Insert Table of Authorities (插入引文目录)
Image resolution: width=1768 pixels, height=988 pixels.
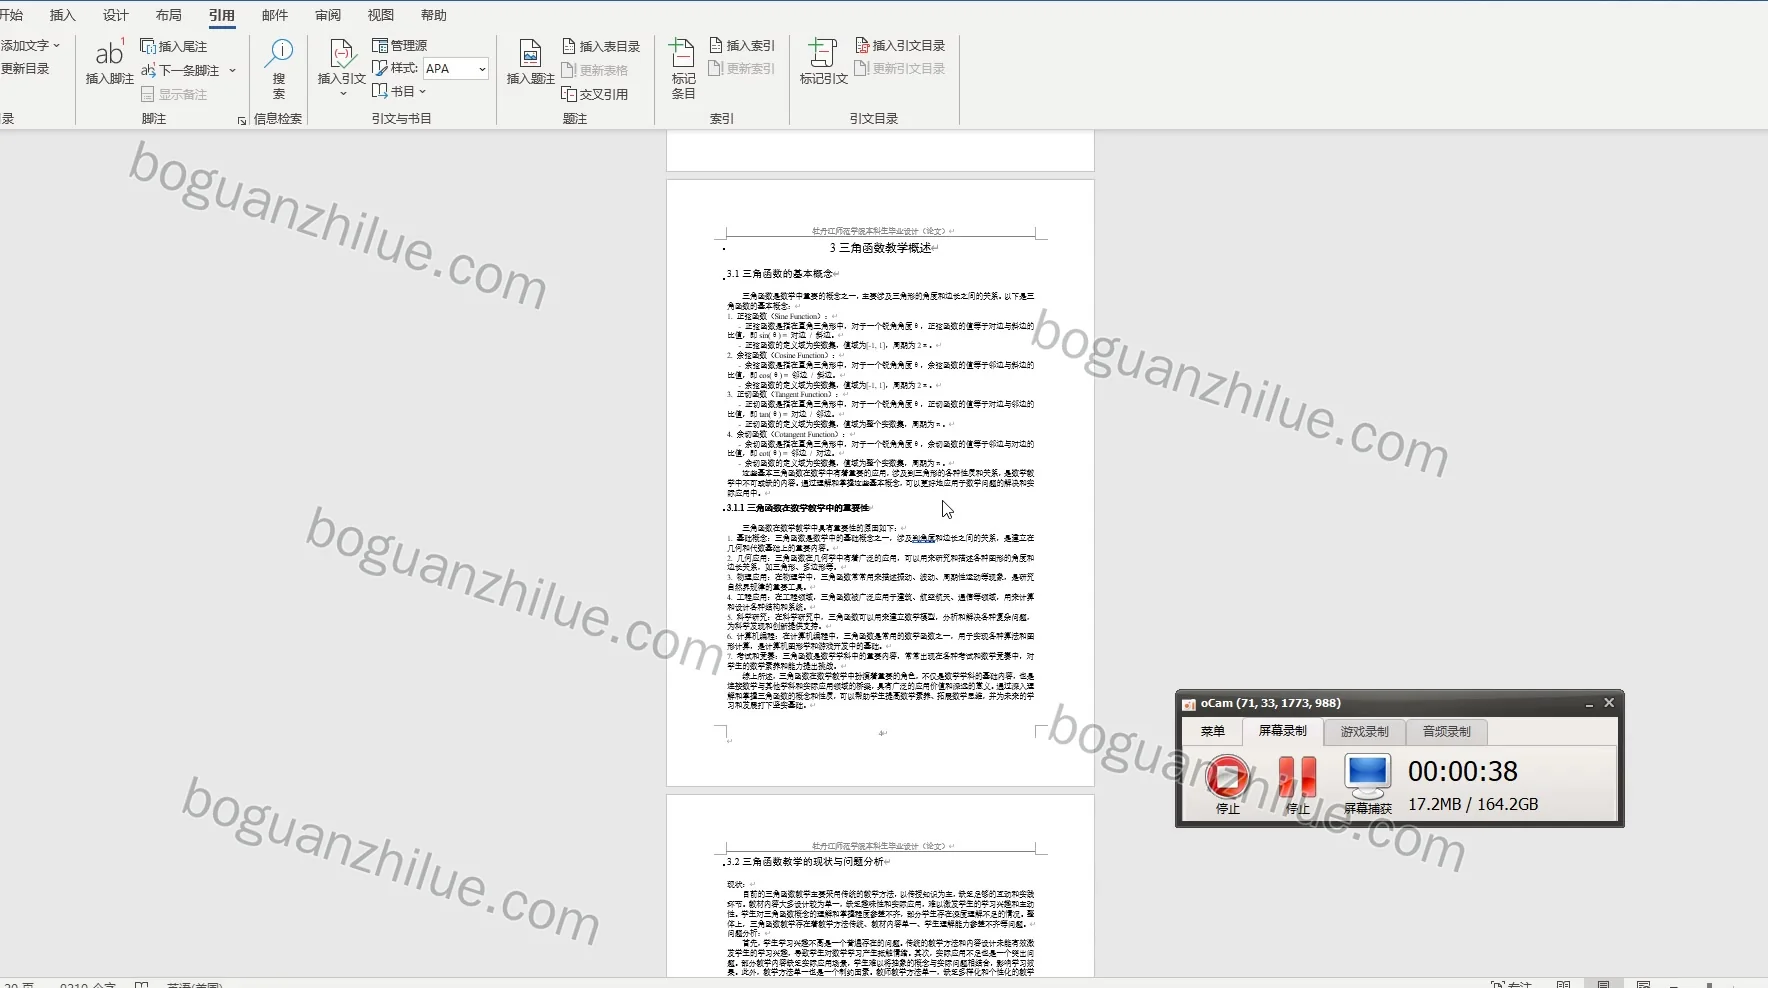900,45
